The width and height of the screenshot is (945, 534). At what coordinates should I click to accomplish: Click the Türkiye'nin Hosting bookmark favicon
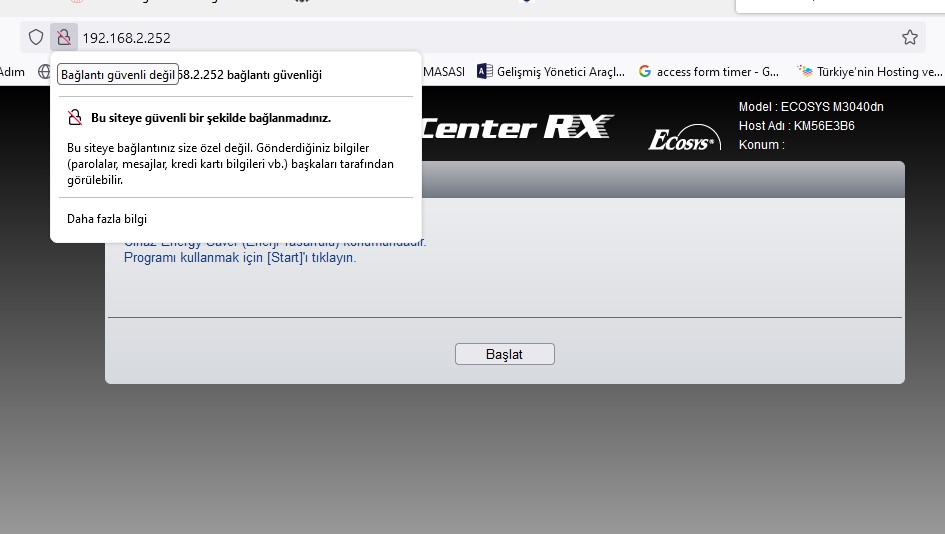click(804, 71)
